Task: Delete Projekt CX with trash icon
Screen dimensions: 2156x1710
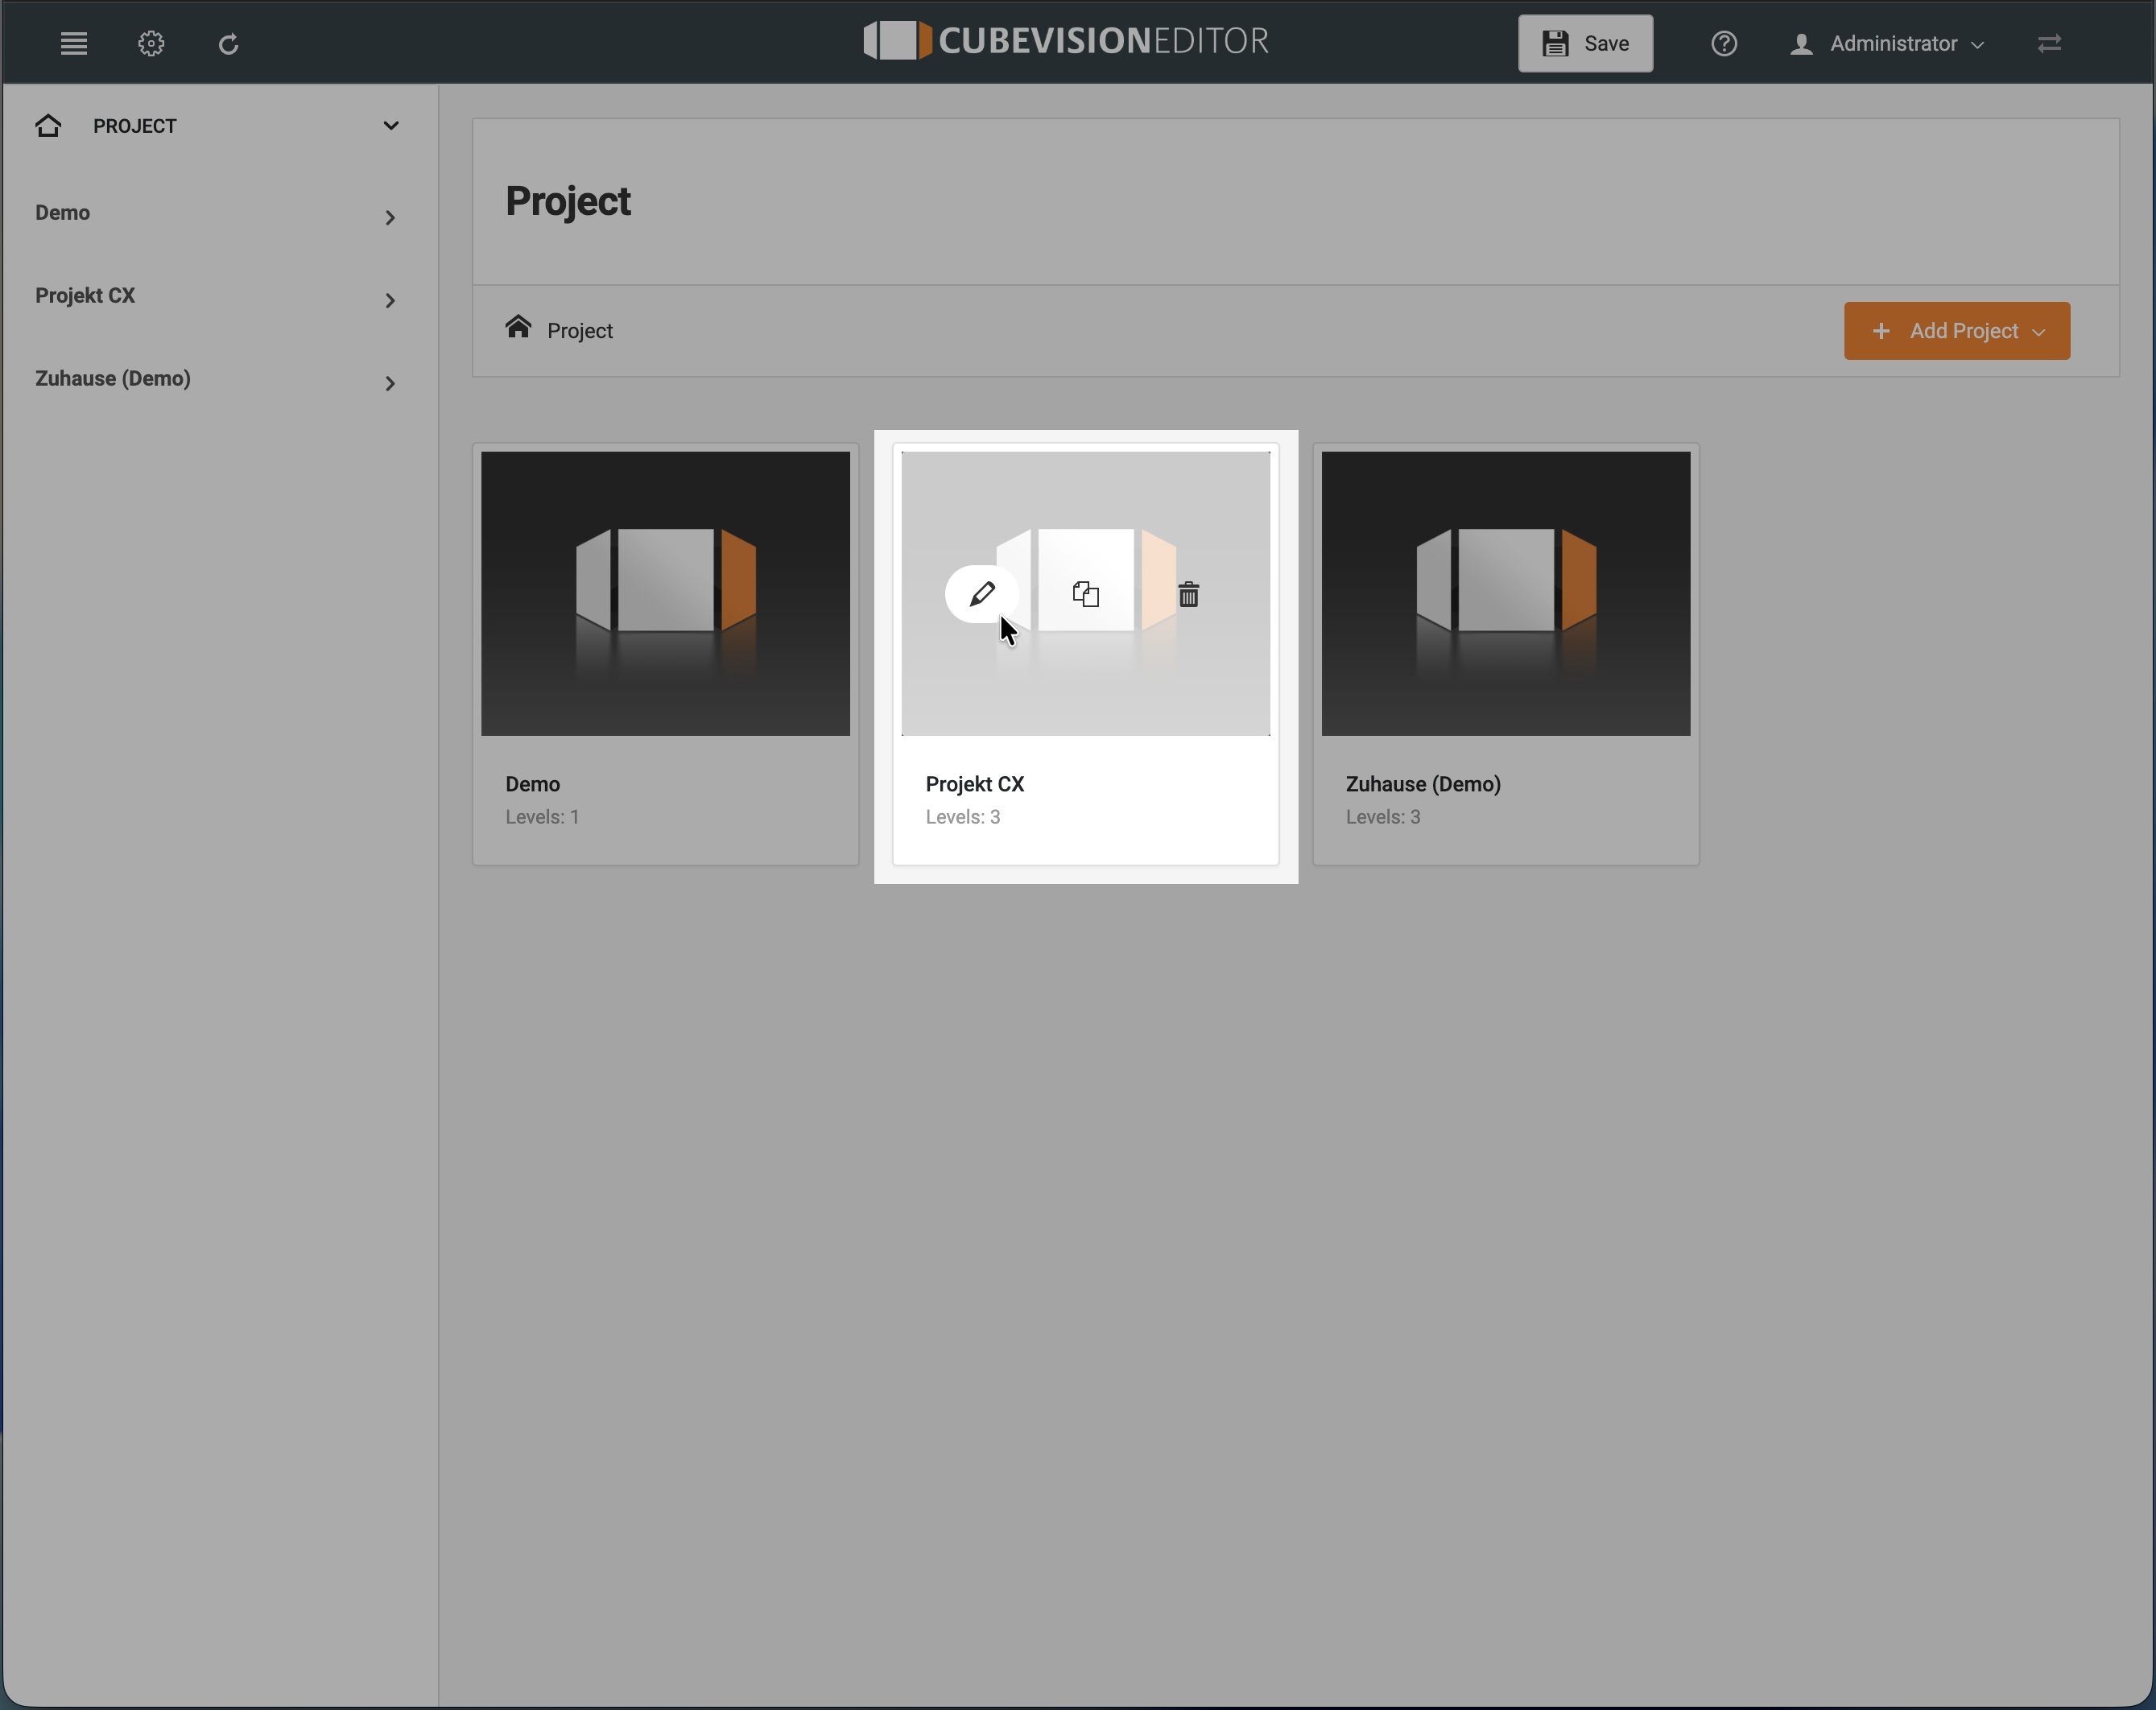Action: pyautogui.click(x=1188, y=594)
